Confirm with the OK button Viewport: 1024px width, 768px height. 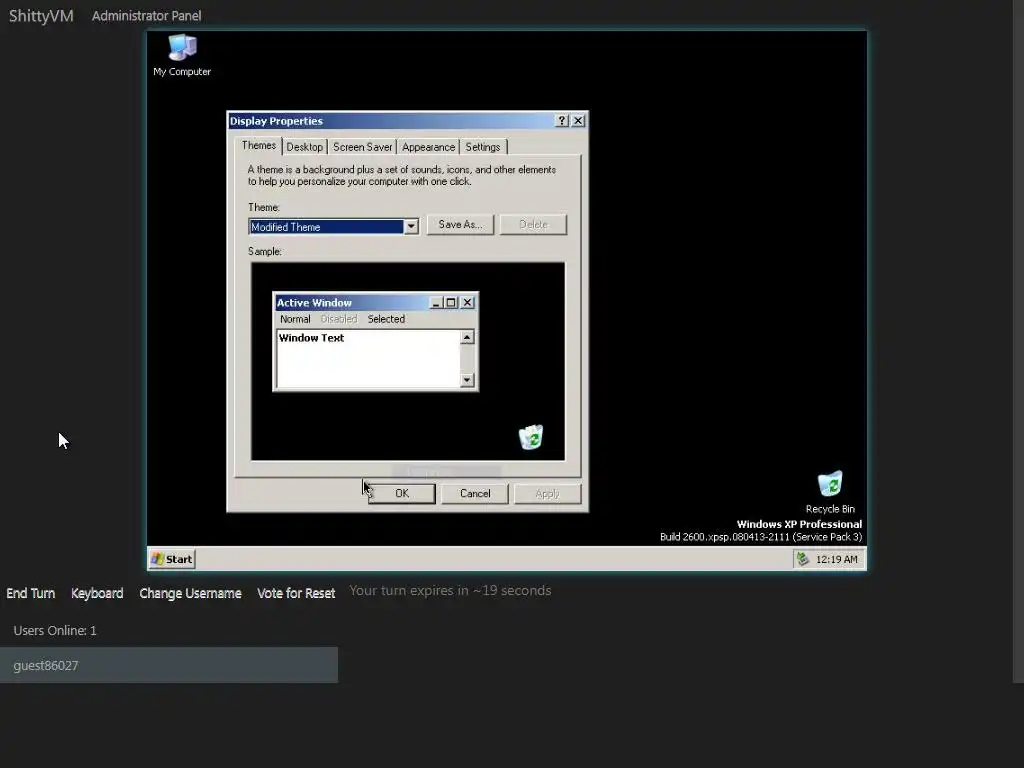pos(402,494)
